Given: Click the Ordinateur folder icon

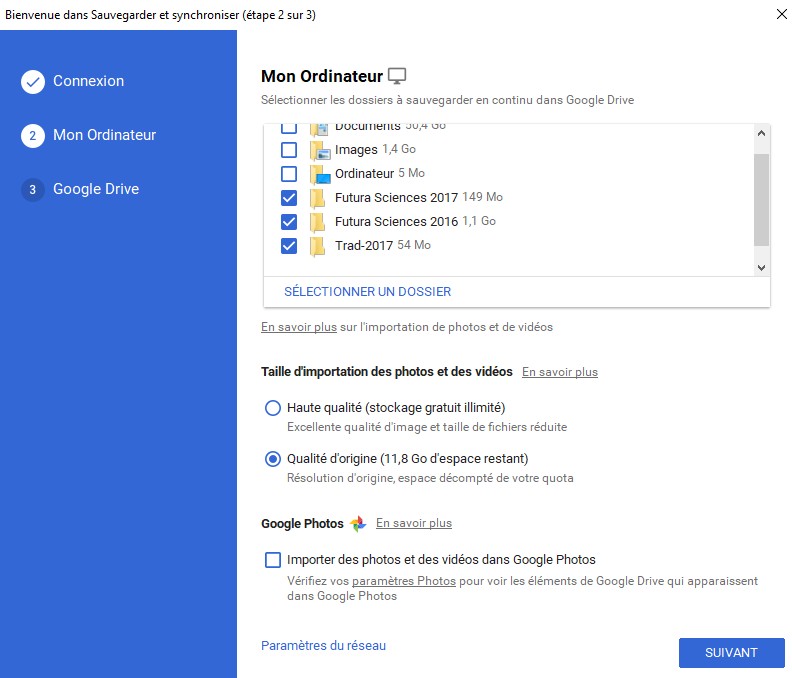Looking at the screenshot, I should click(319, 174).
